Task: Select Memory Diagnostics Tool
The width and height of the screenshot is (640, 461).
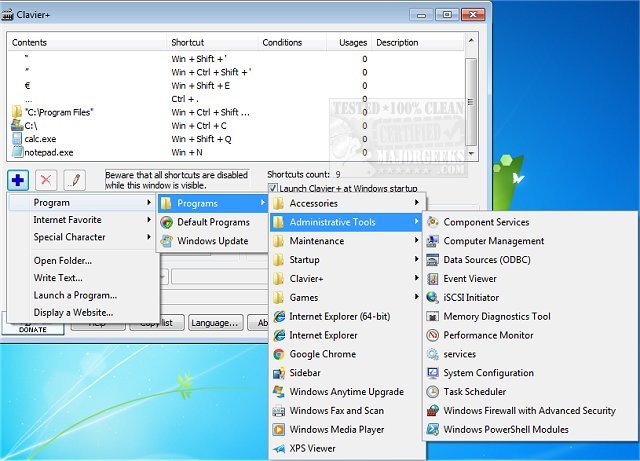Action: [x=530, y=316]
